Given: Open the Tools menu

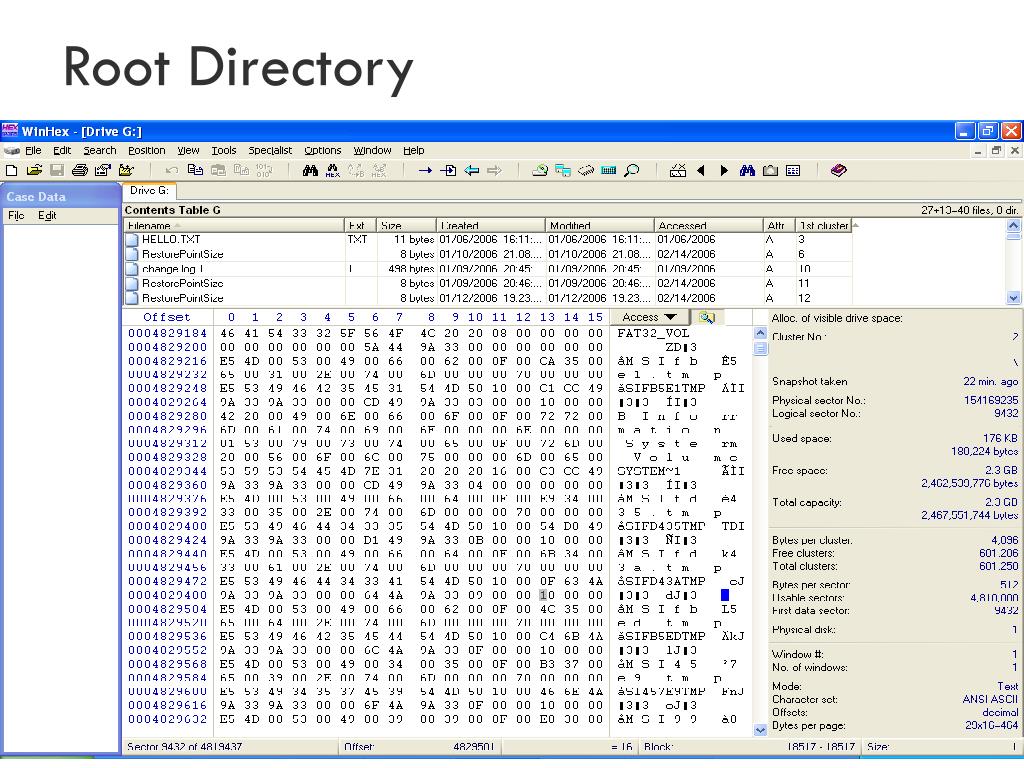Looking at the screenshot, I should (x=224, y=150).
